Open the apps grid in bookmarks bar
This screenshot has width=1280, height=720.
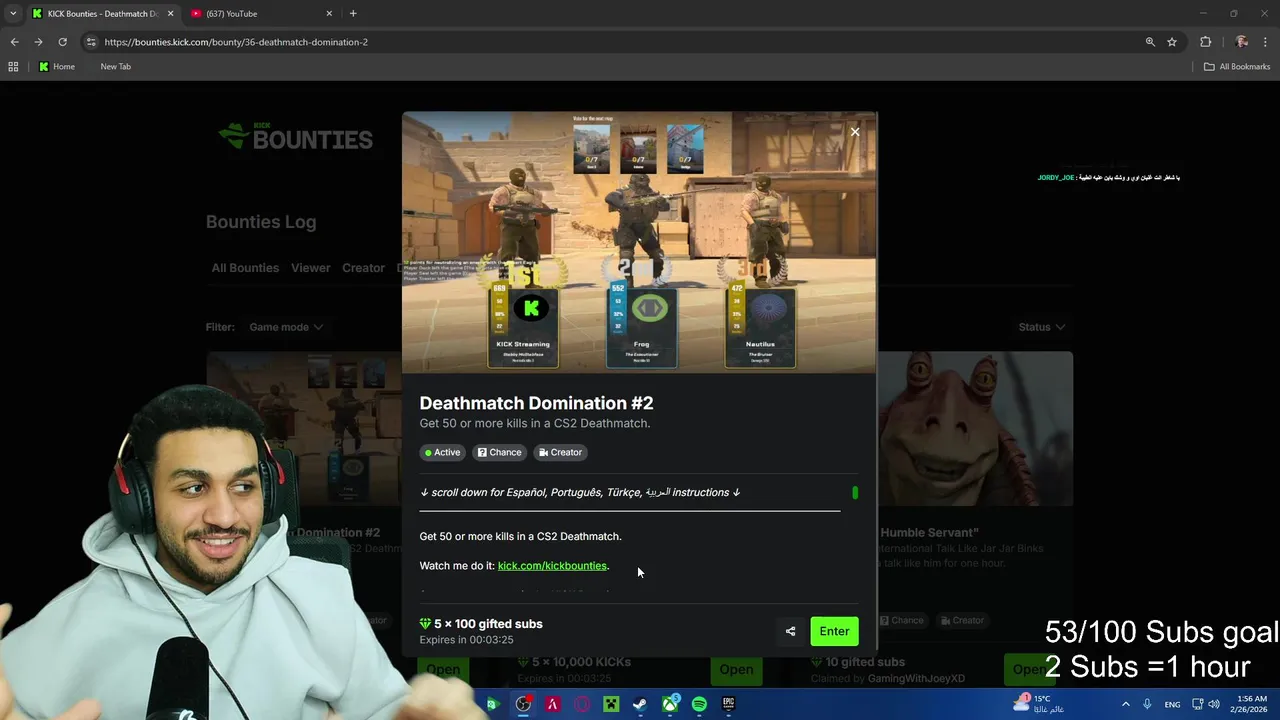click(x=13, y=67)
